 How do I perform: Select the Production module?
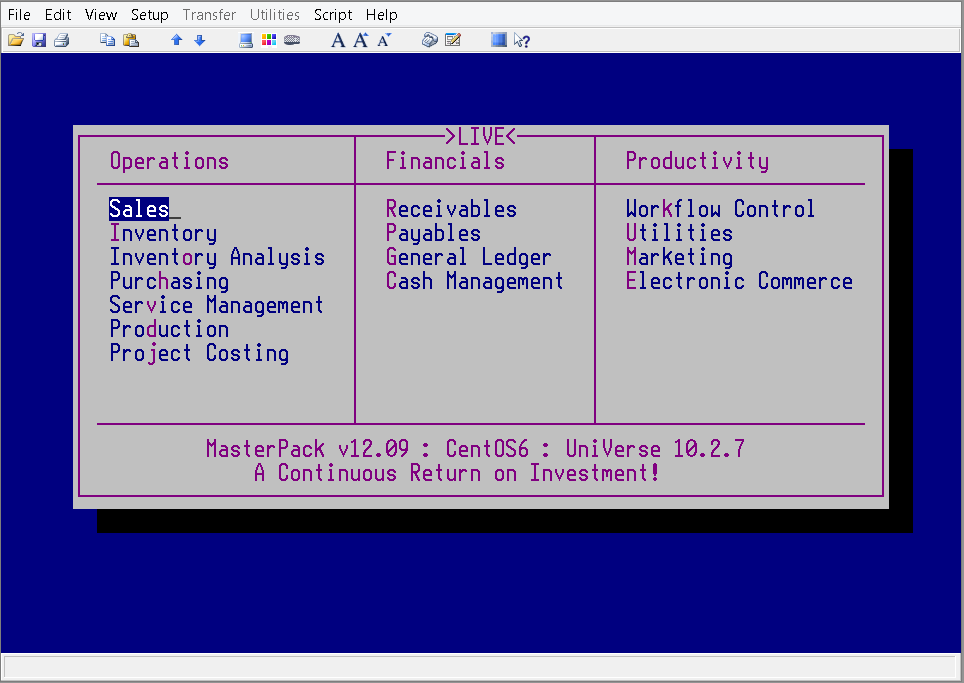169,329
